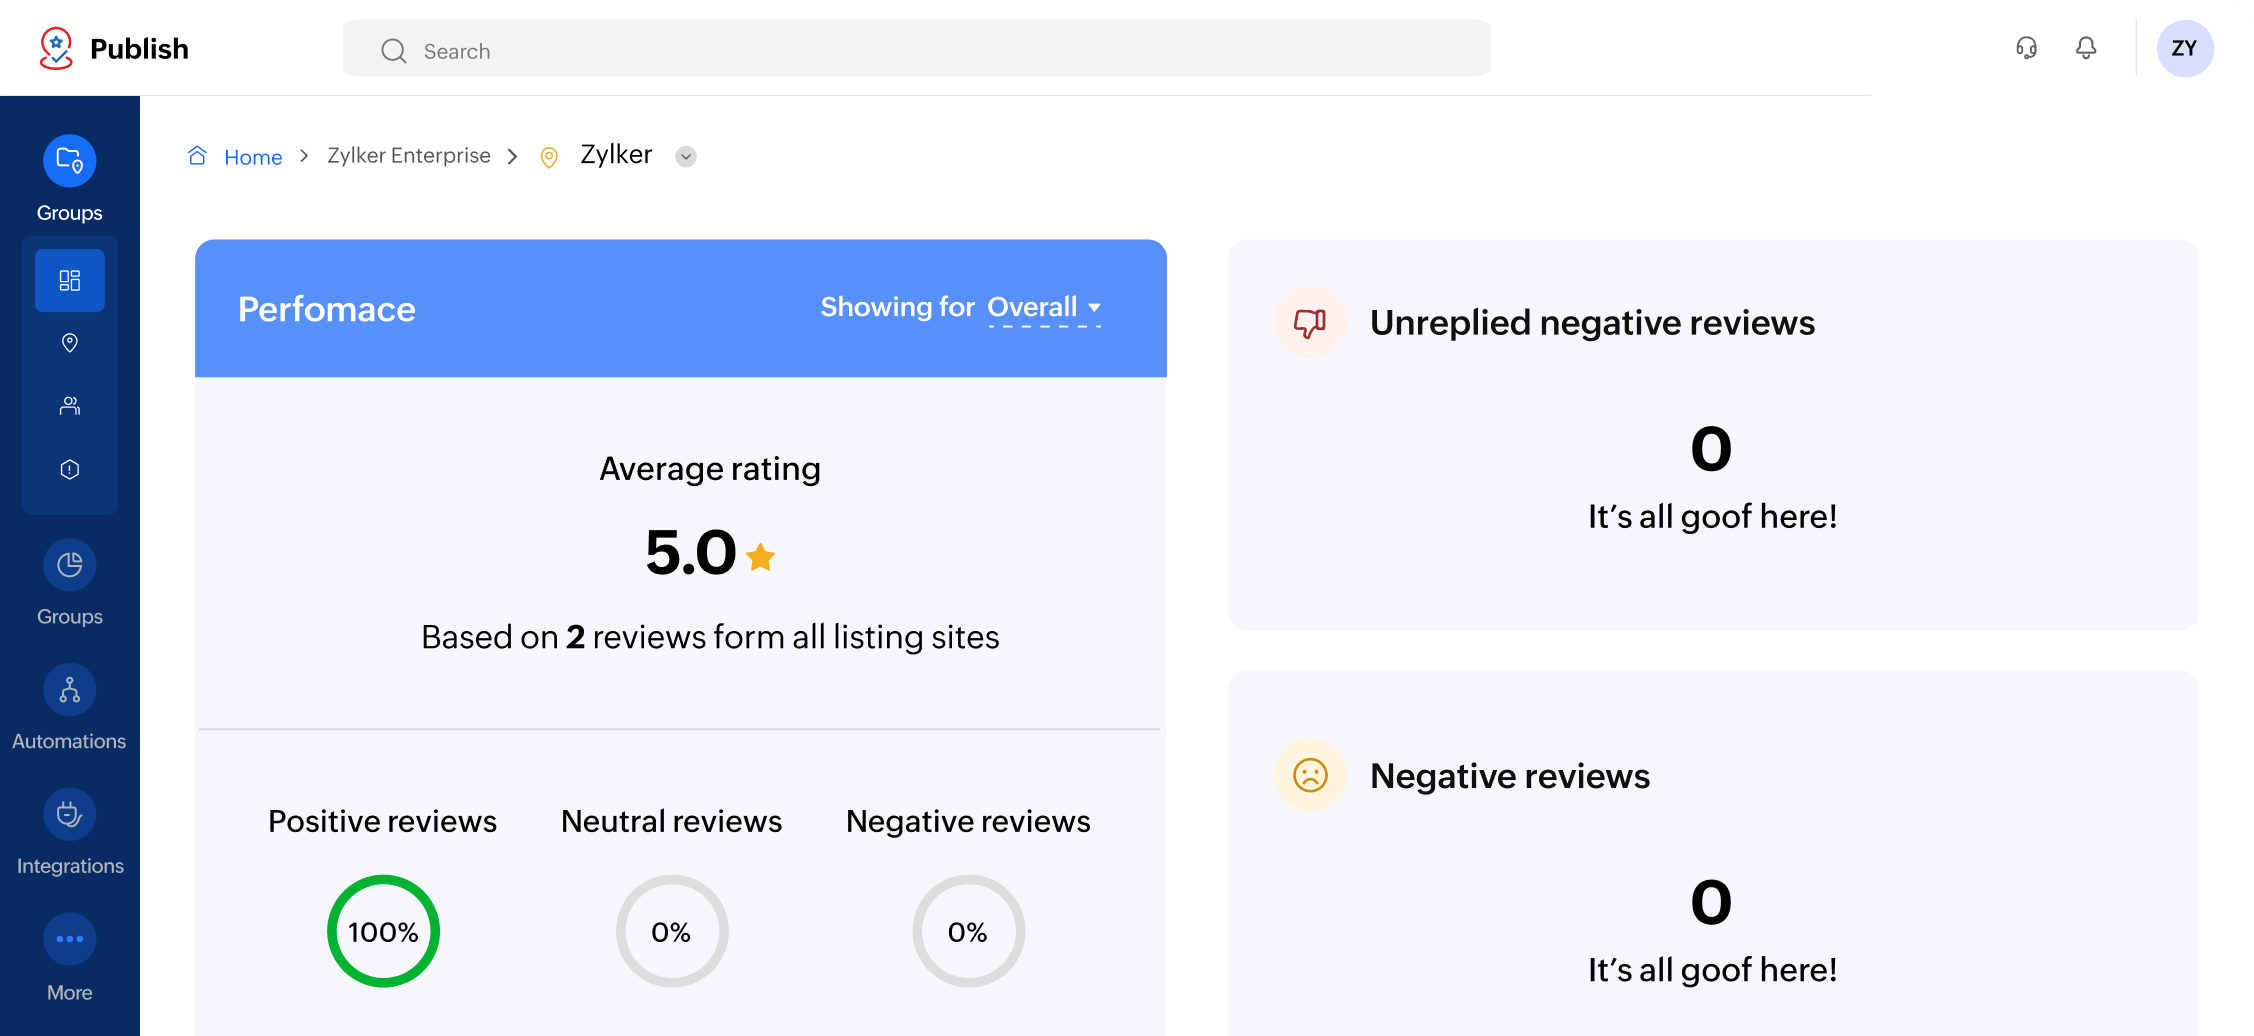Open the ZY profile avatar
Image resolution: width=2254 pixels, height=1036 pixels.
click(2185, 48)
